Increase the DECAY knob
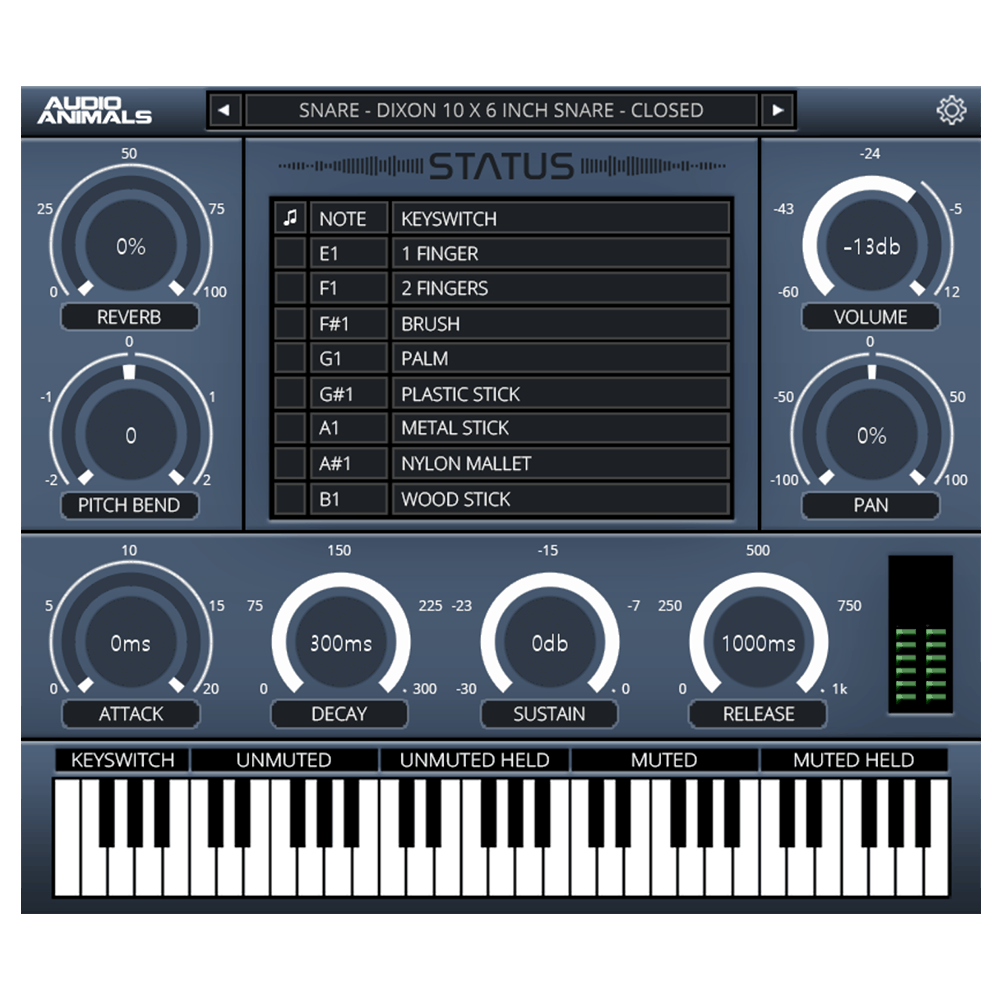 [x=339, y=645]
